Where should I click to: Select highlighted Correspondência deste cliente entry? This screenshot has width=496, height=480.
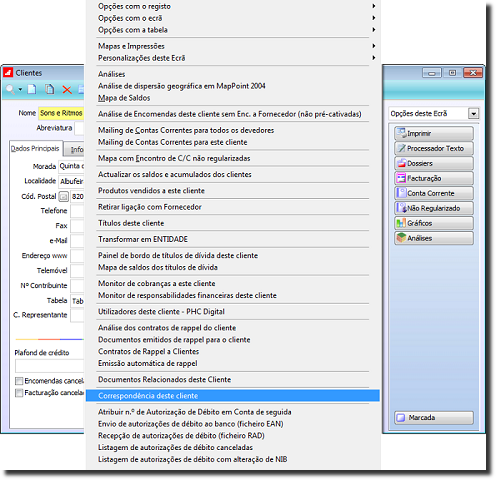[x=233, y=396]
